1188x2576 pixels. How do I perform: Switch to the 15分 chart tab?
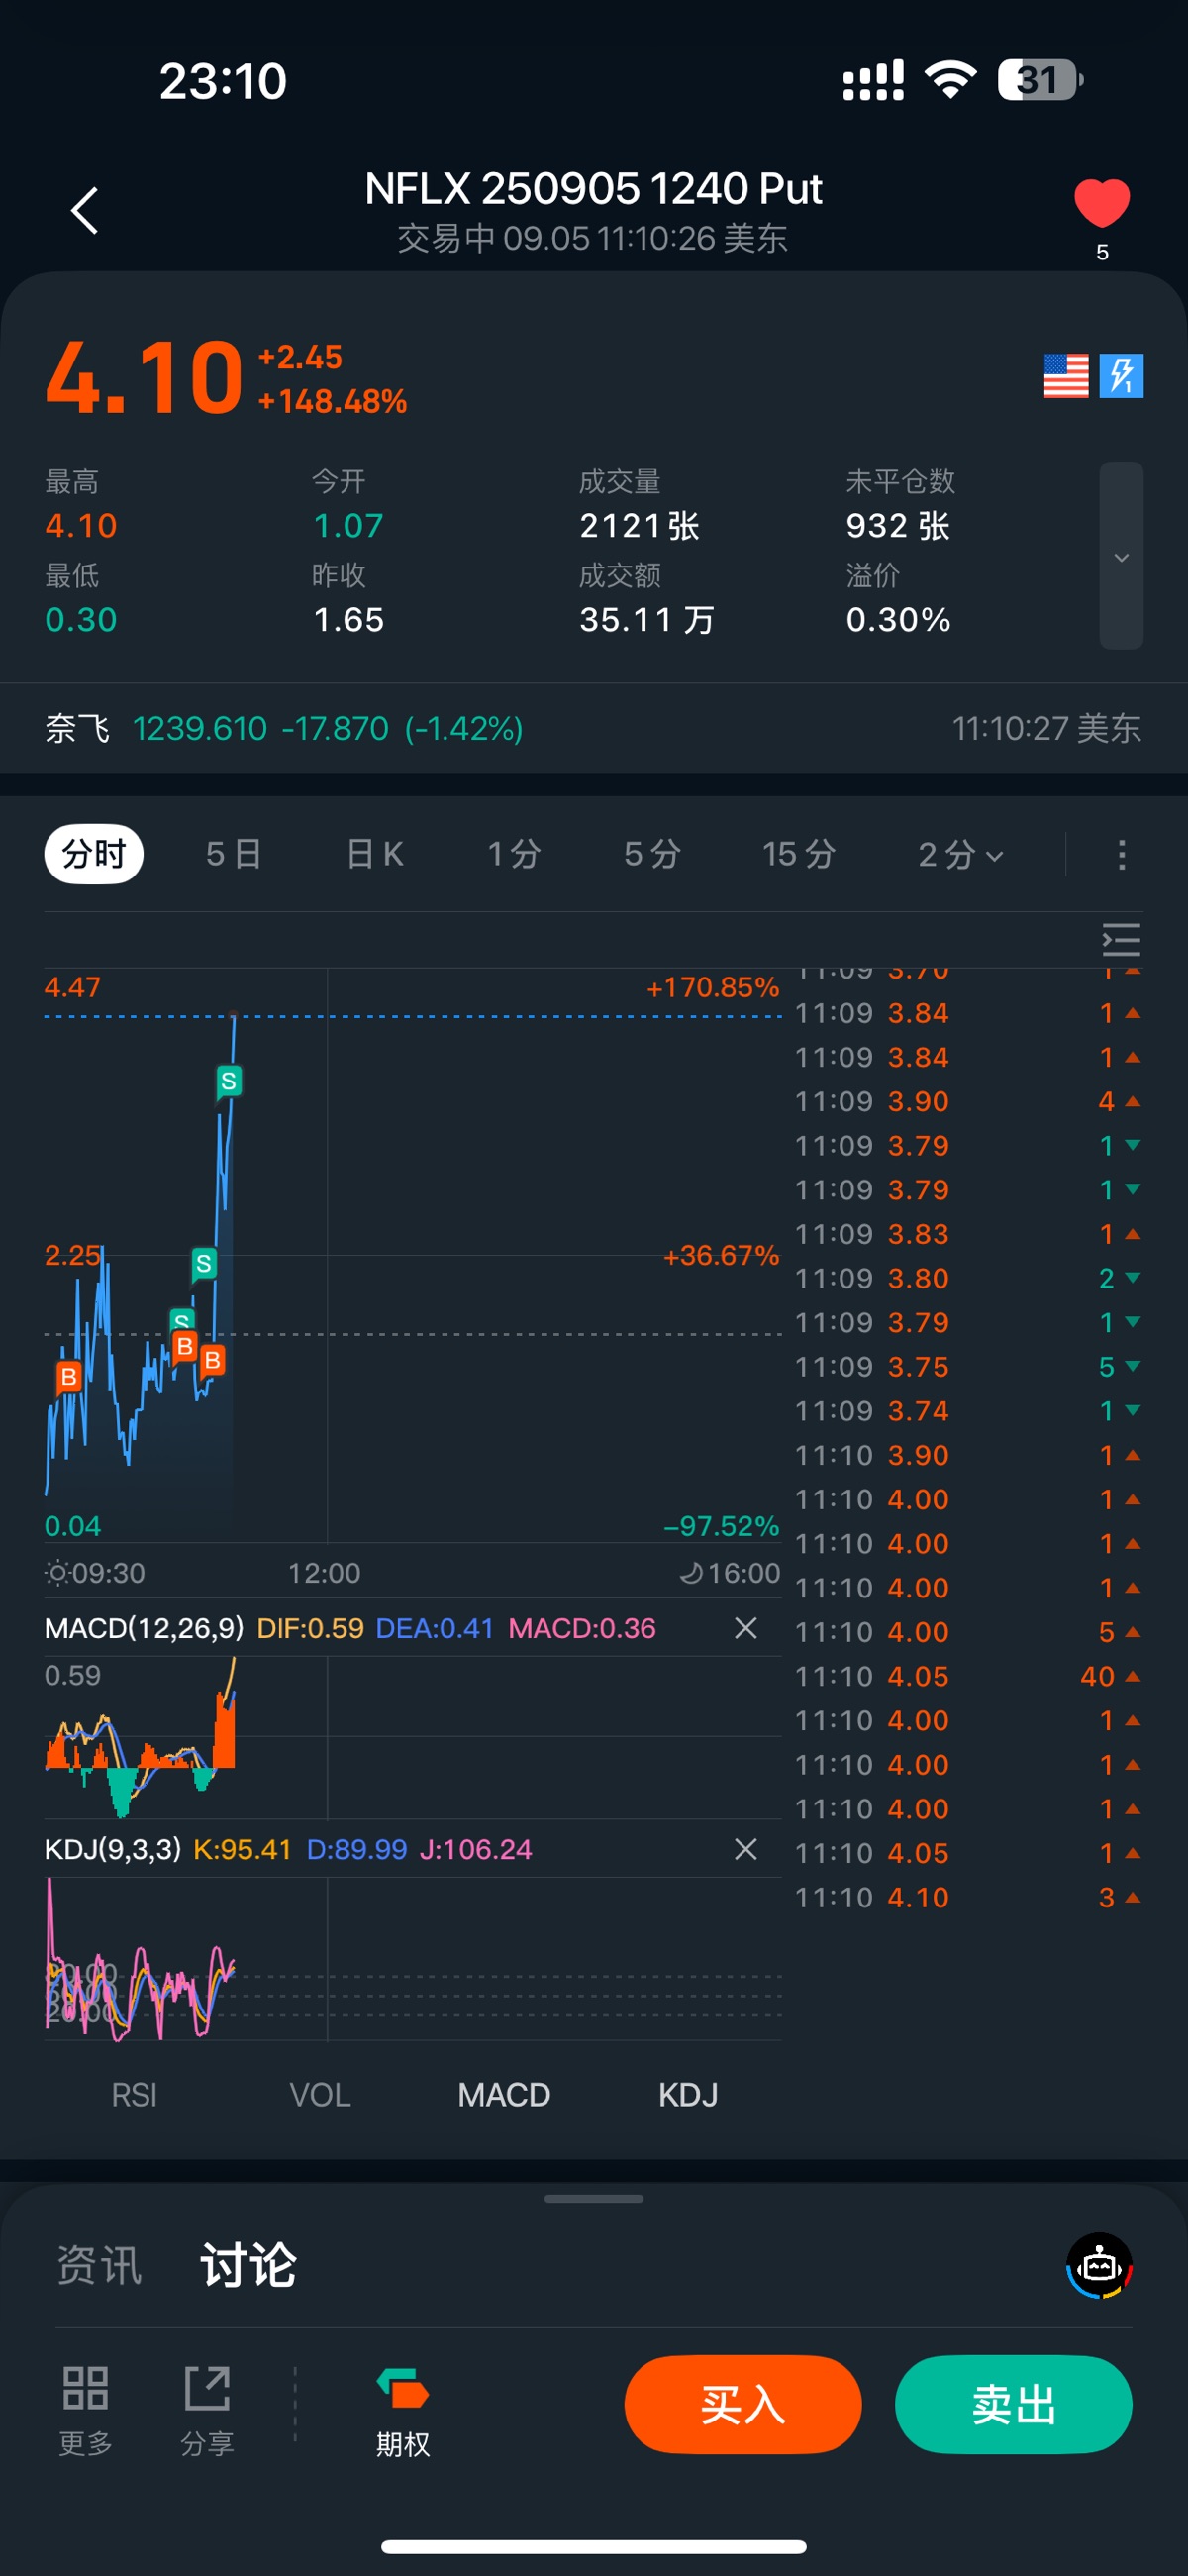(799, 854)
